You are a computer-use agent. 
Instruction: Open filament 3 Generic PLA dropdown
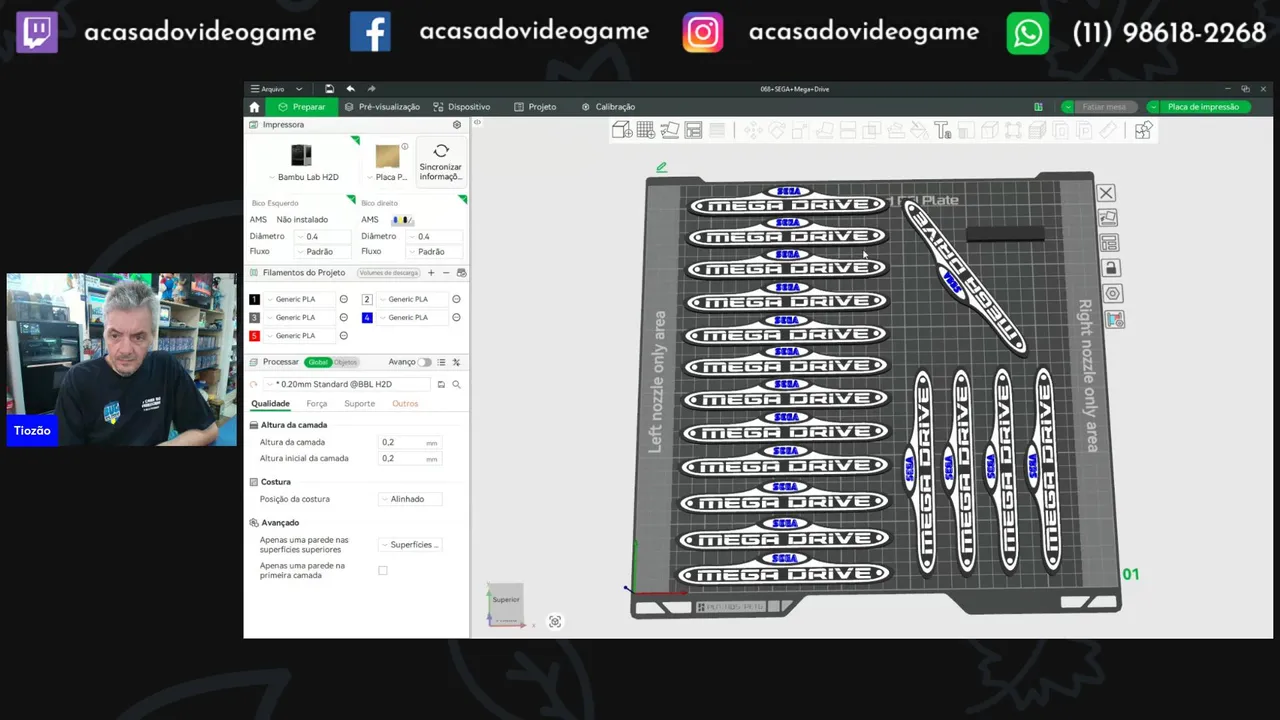(x=299, y=317)
